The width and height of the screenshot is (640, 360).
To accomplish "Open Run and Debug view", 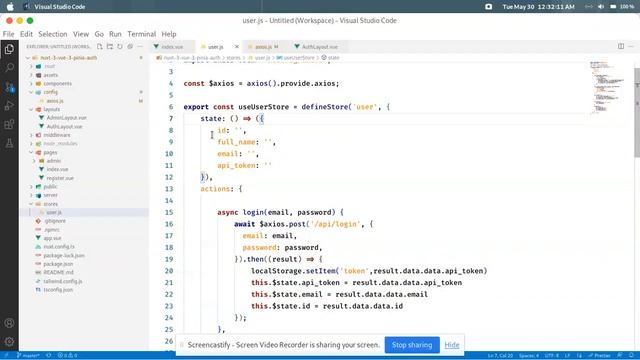I will tap(9, 106).
